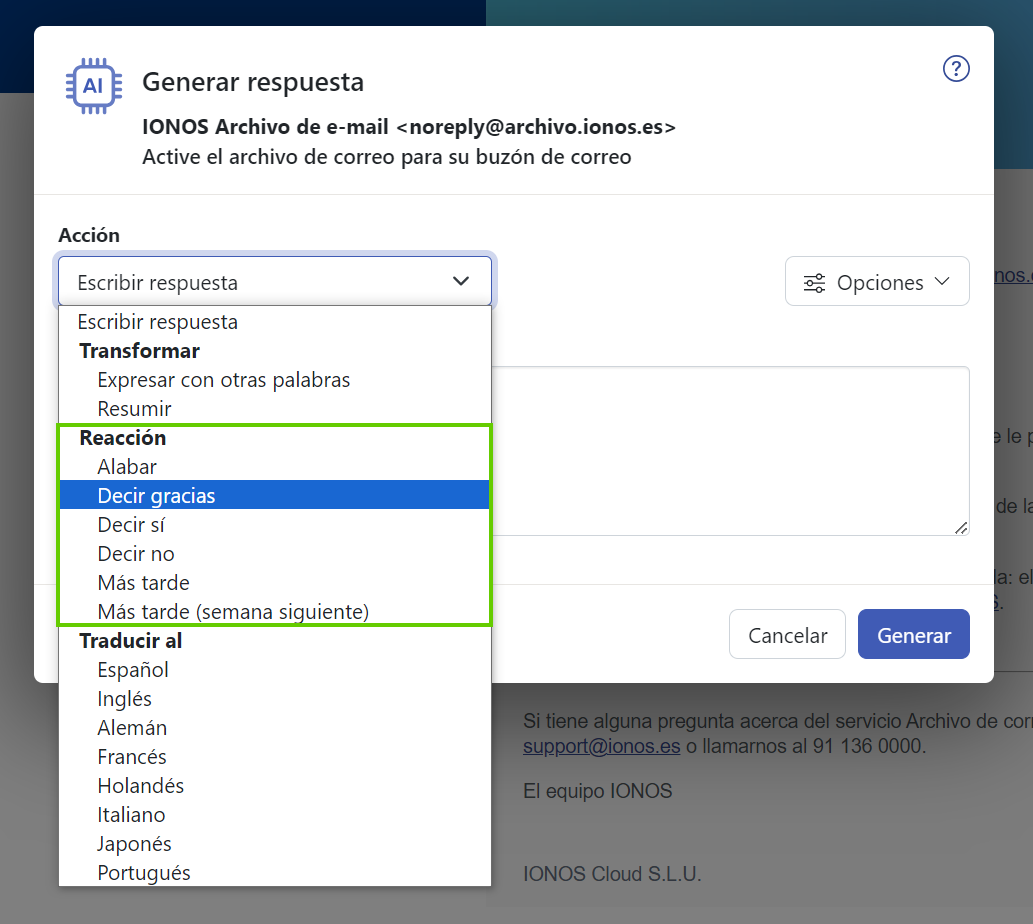Translate to Holandés
Screen dimensions: 1033x924
(275, 786)
